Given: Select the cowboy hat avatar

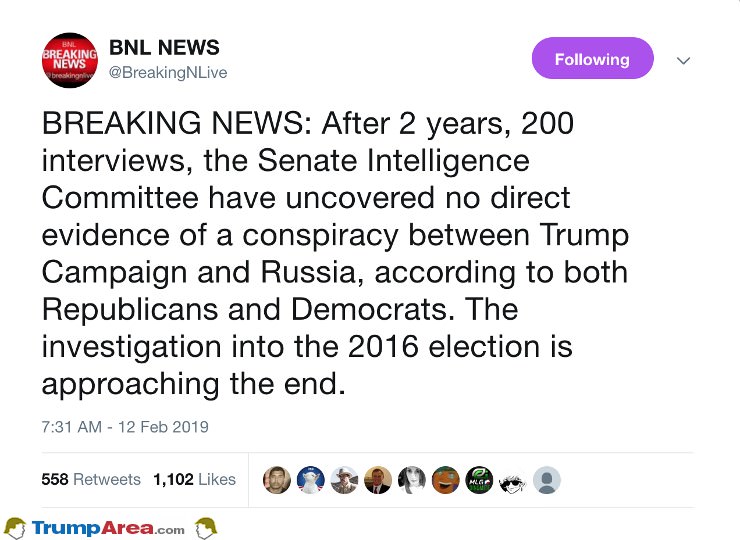Looking at the screenshot, I should coord(344,480).
